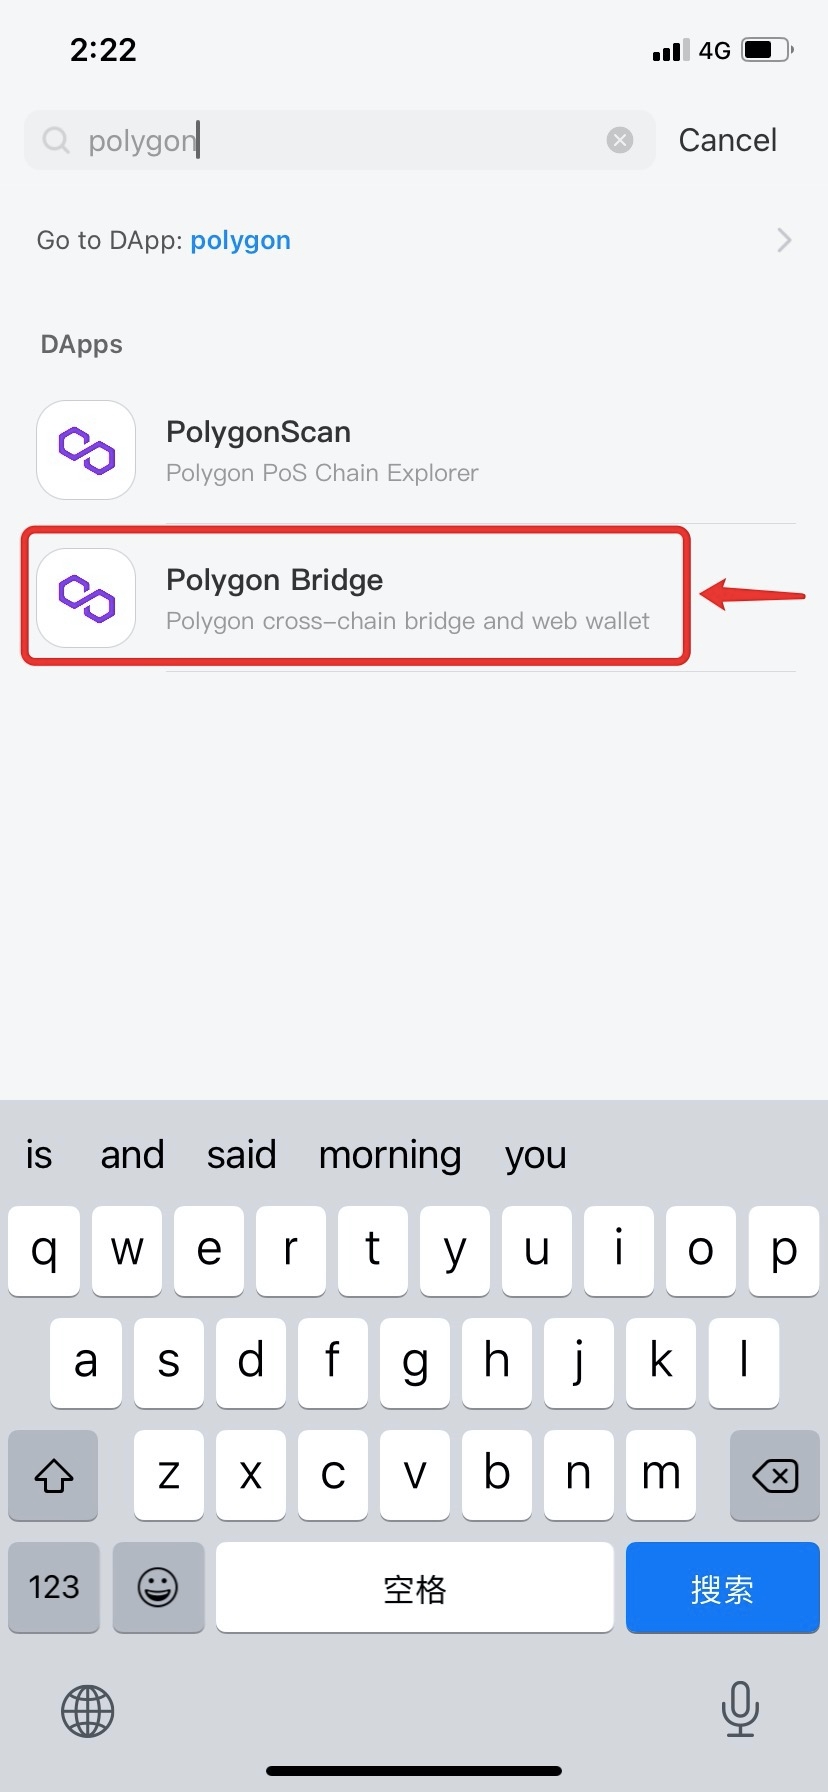The height and width of the screenshot is (1792, 828).
Task: Tap the PolygonScan app icon
Action: (x=86, y=450)
